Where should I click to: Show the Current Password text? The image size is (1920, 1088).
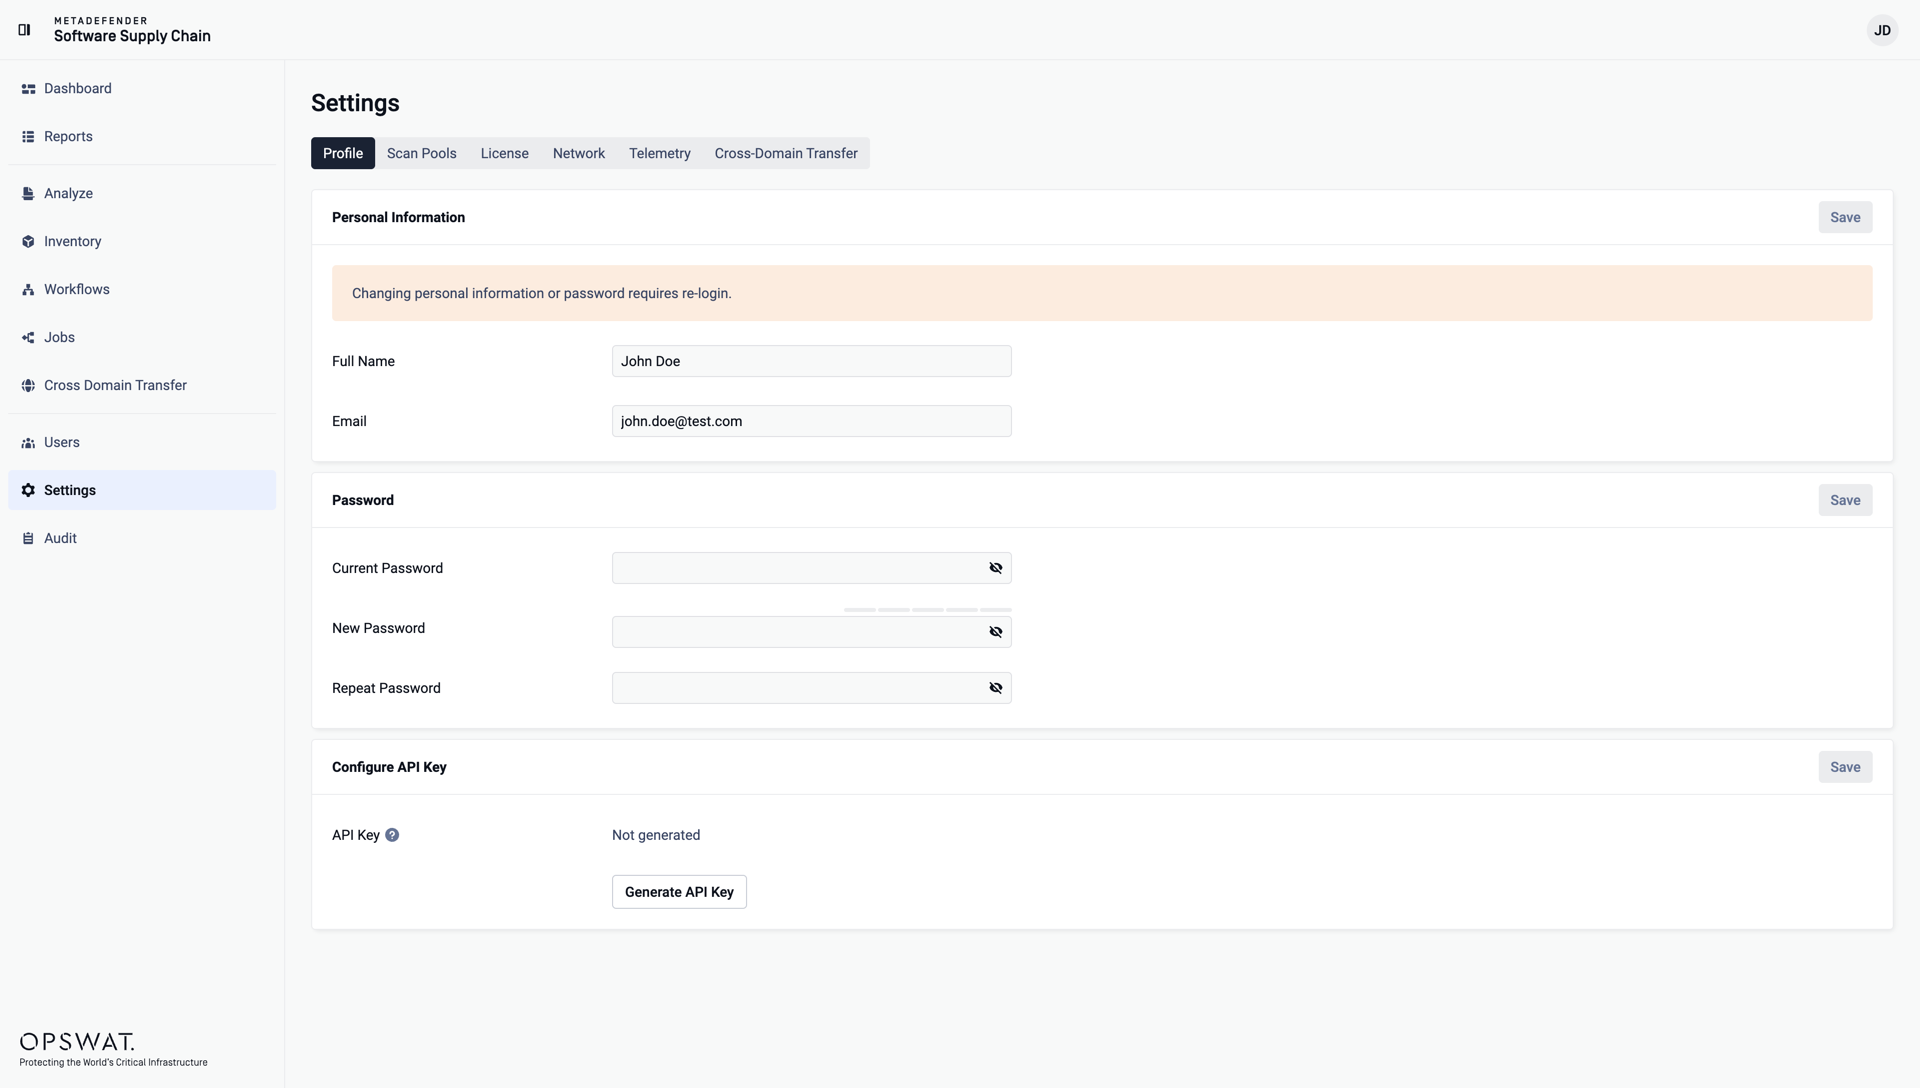(996, 568)
